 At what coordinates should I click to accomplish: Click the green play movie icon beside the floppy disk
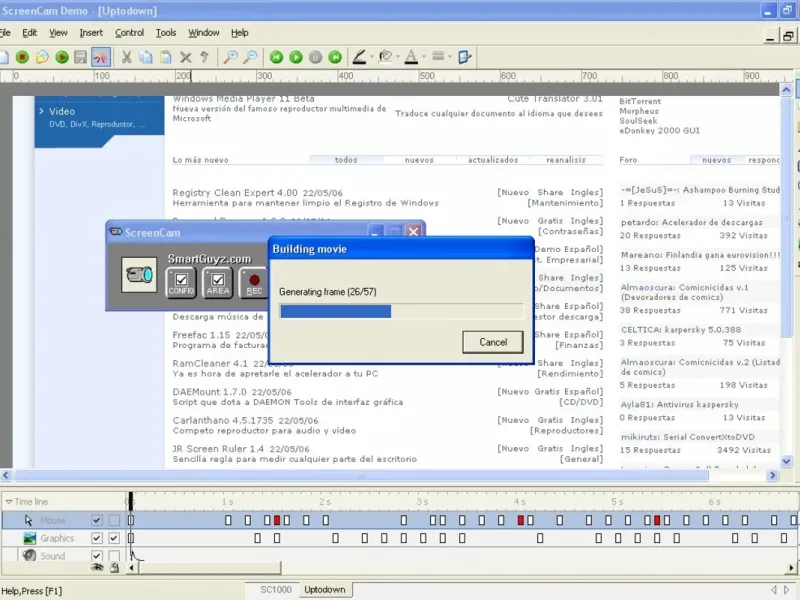pyautogui.click(x=62, y=57)
